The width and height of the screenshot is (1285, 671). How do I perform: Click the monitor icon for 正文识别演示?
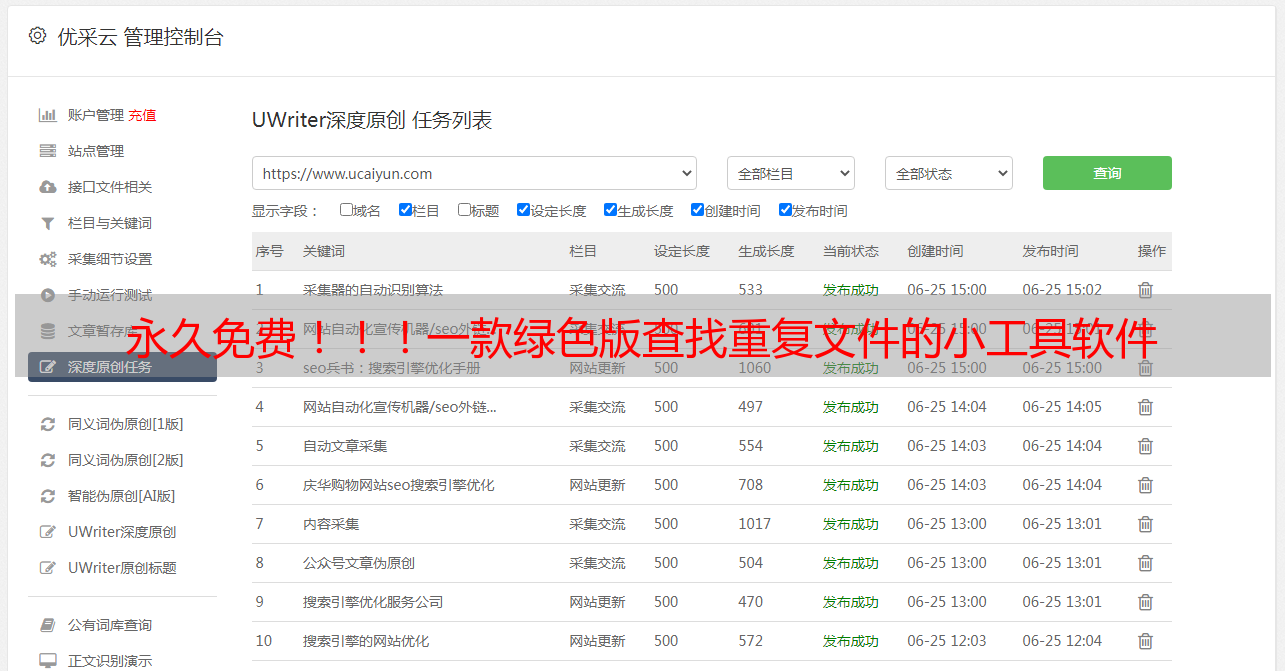47,661
